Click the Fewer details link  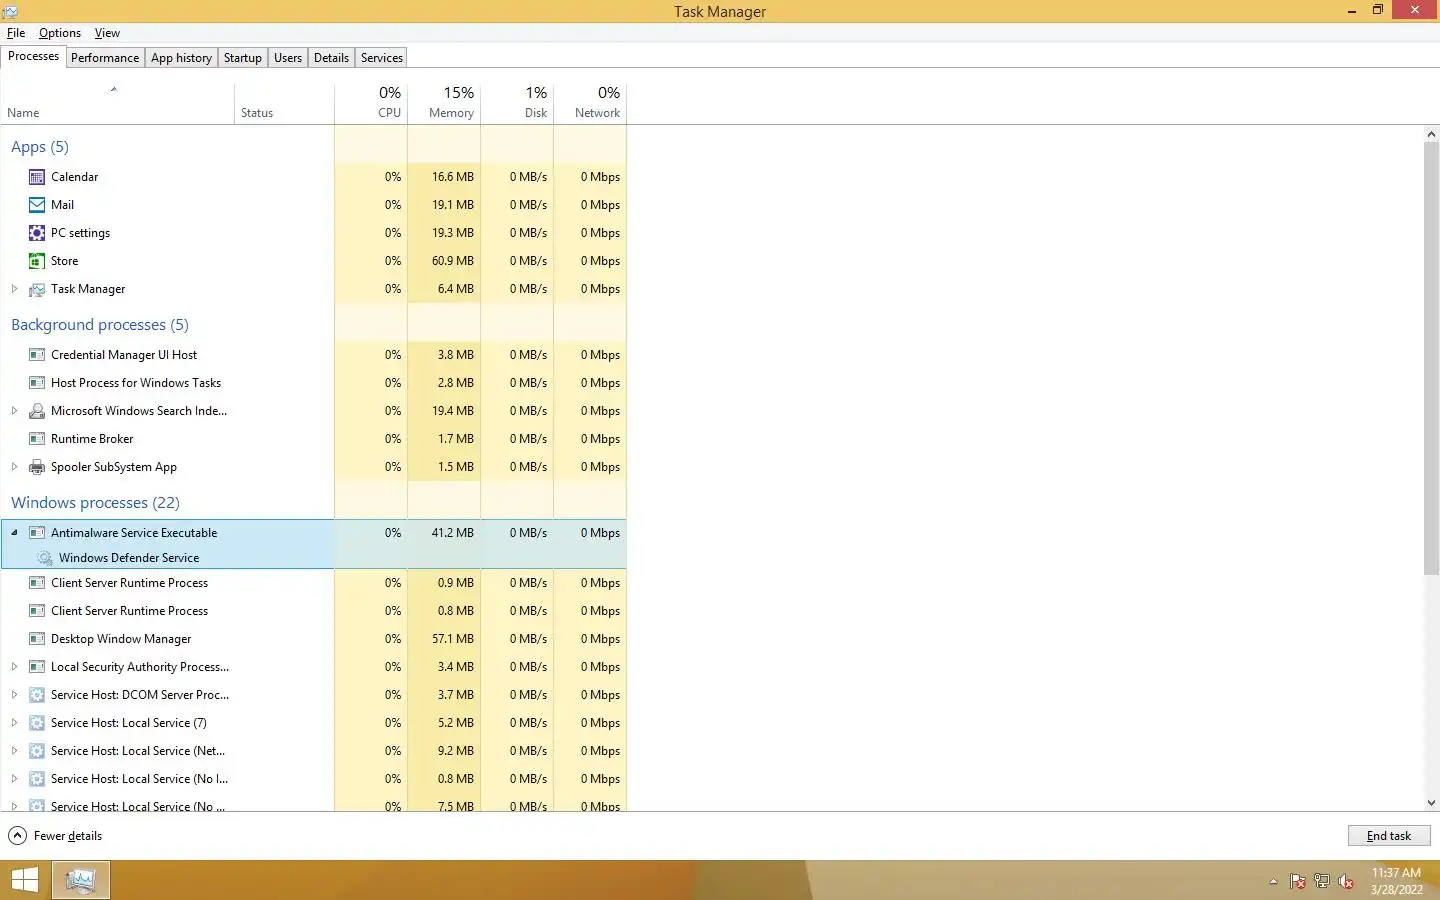(x=68, y=836)
